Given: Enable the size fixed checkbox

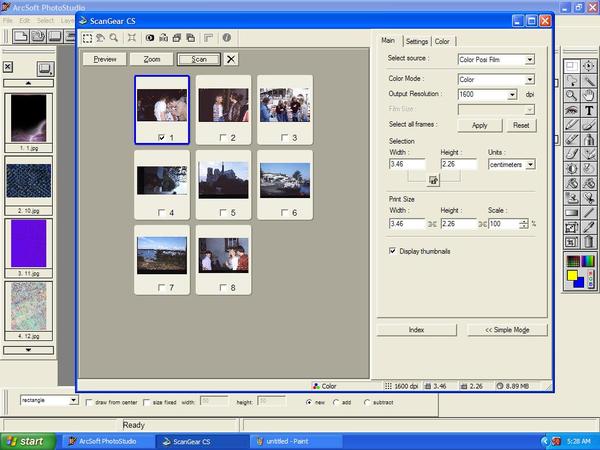Looking at the screenshot, I should pos(146,403).
